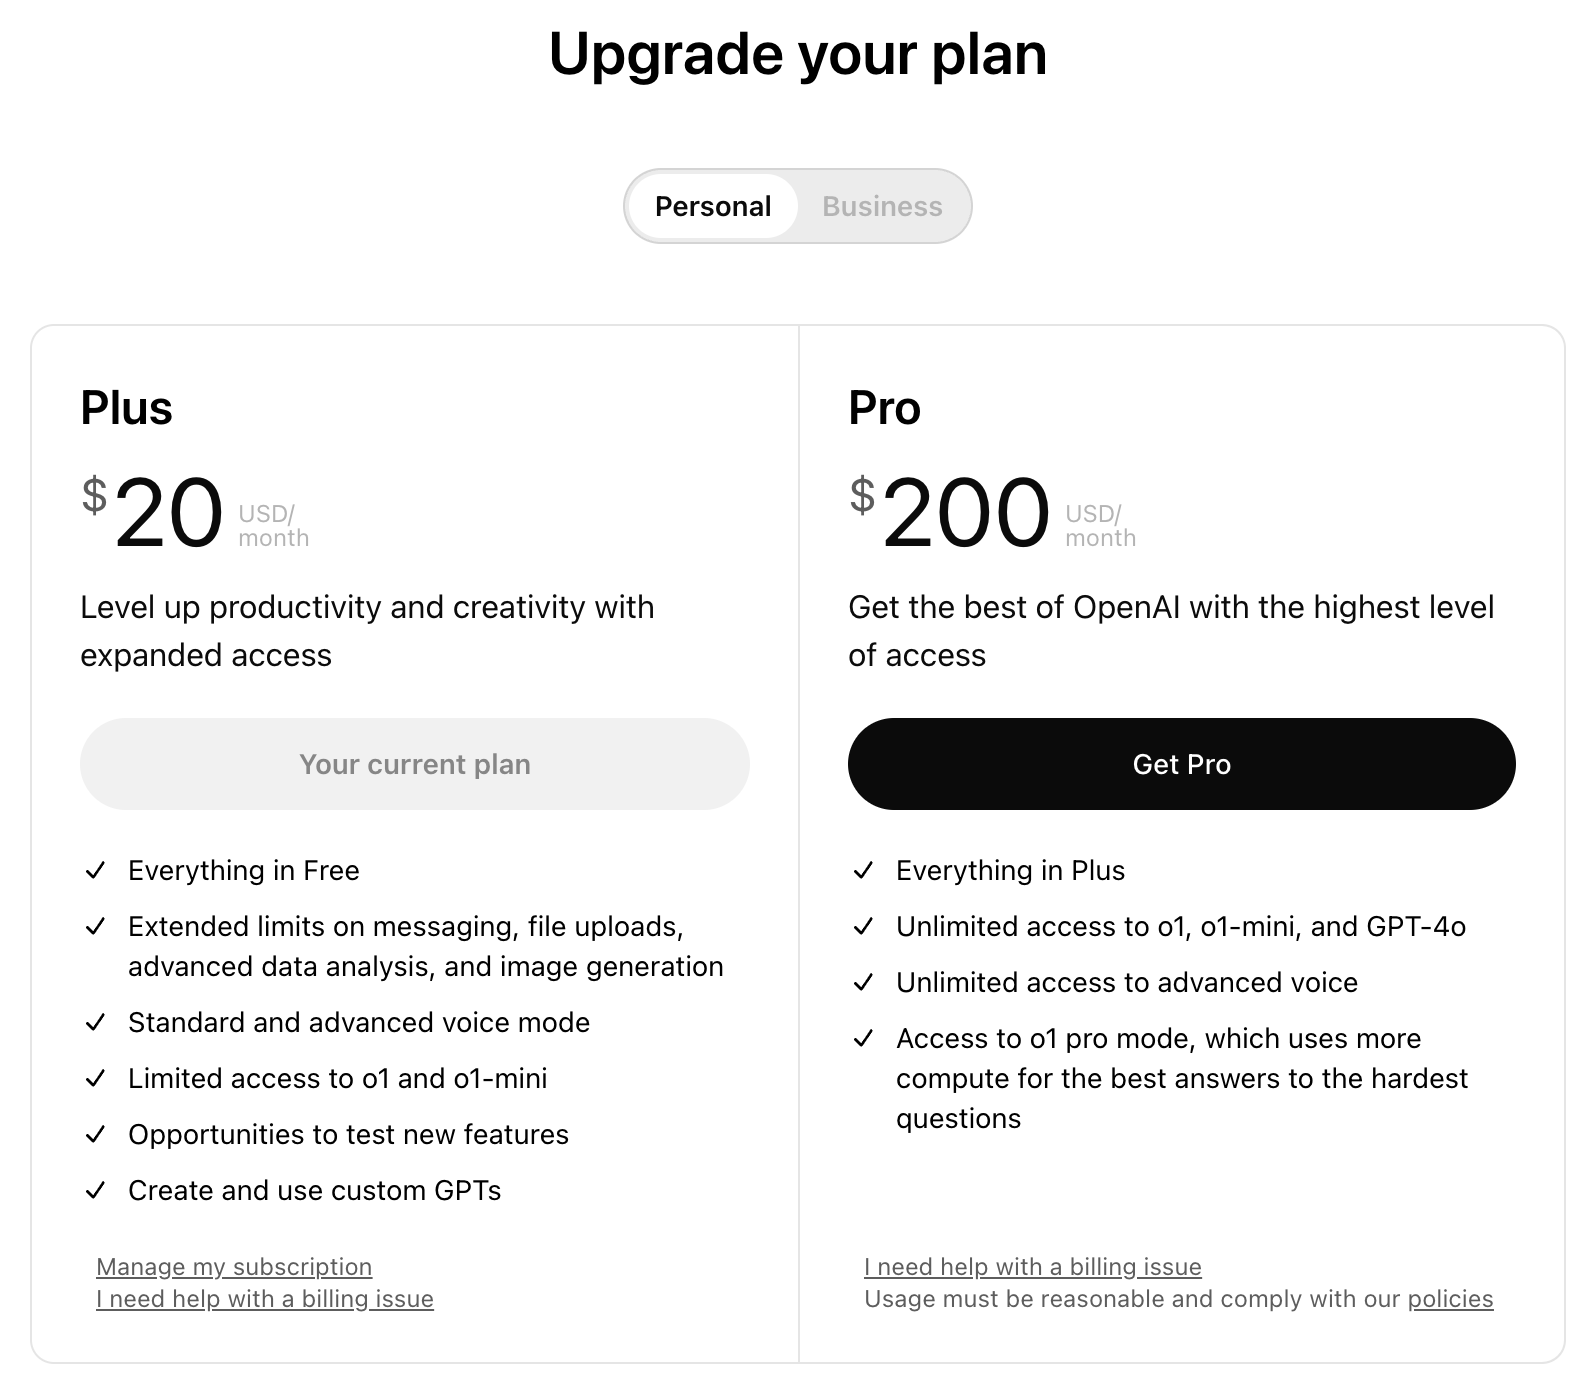The width and height of the screenshot is (1594, 1398).
Task: Switch to the Business plans tab
Action: pyautogui.click(x=882, y=206)
